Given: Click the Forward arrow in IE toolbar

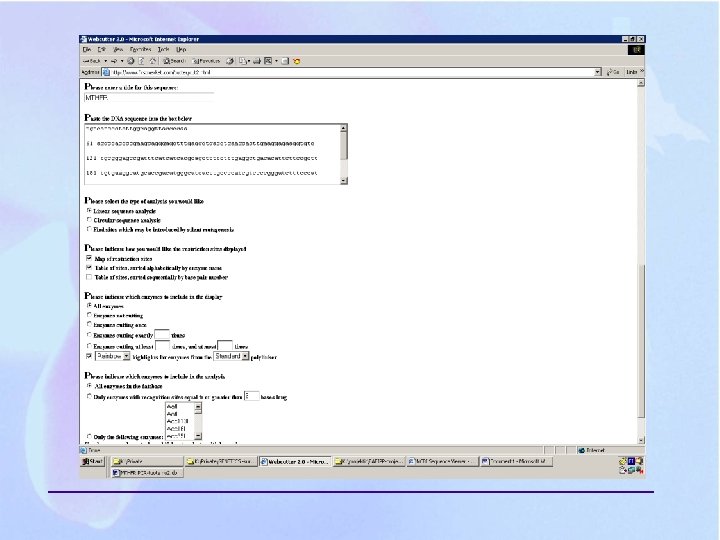Looking at the screenshot, I should pyautogui.click(x=115, y=61).
